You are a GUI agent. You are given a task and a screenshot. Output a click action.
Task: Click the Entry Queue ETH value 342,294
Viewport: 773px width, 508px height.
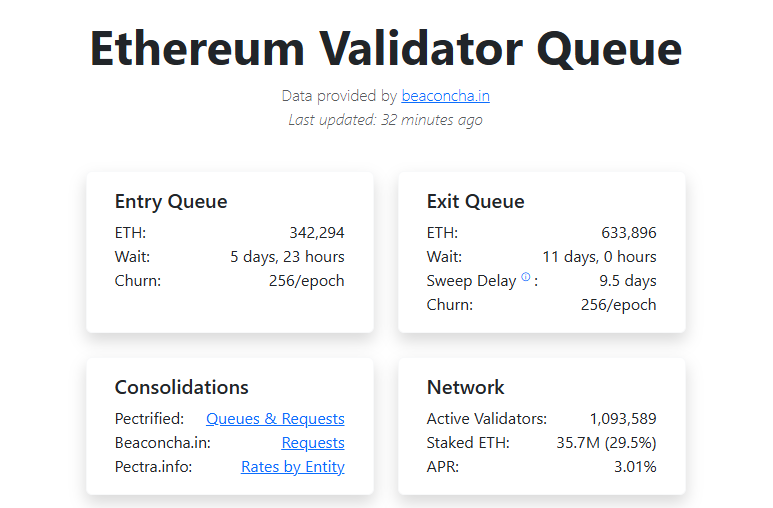pos(317,233)
